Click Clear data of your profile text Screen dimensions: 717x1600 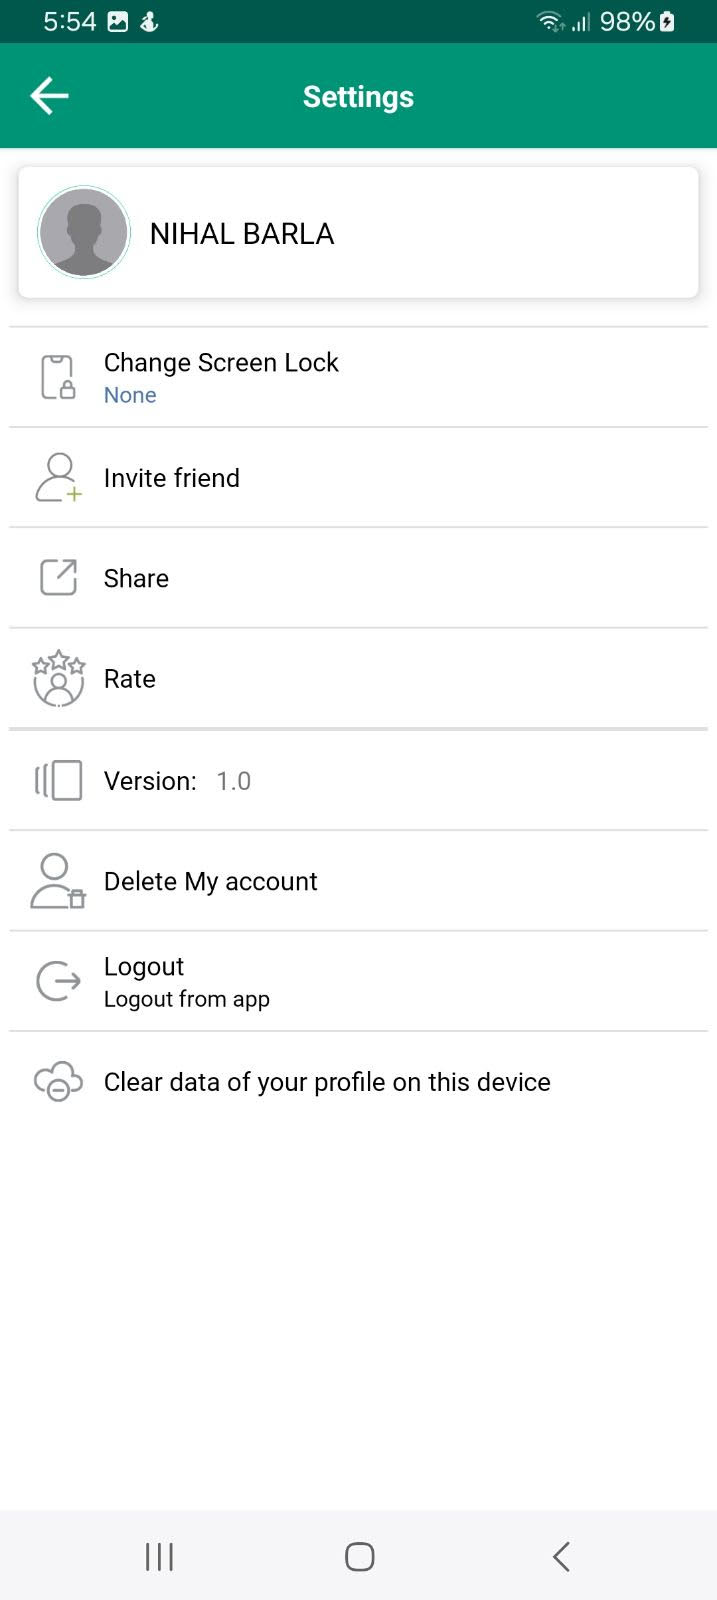click(327, 1082)
